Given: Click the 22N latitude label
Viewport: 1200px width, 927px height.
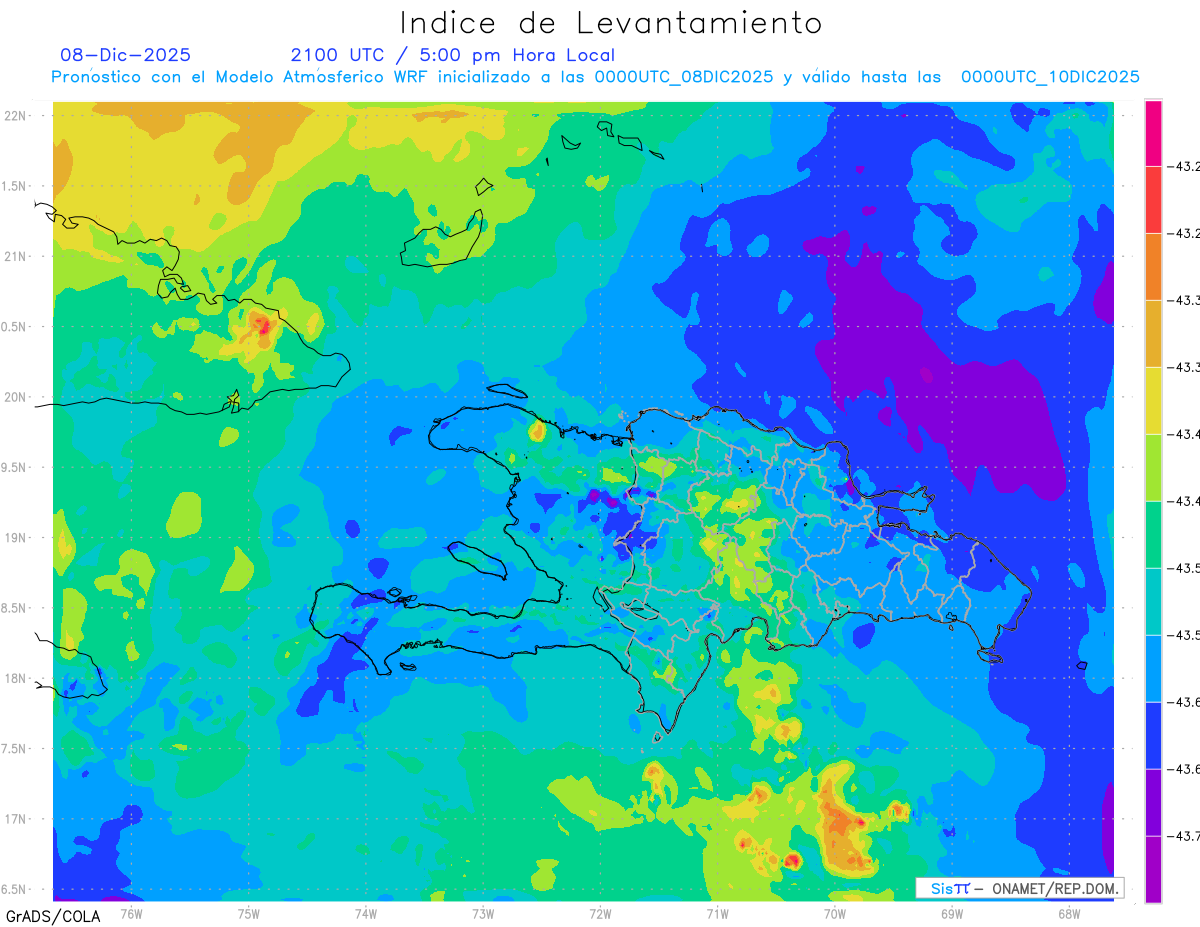Looking at the screenshot, I should [x=15, y=115].
